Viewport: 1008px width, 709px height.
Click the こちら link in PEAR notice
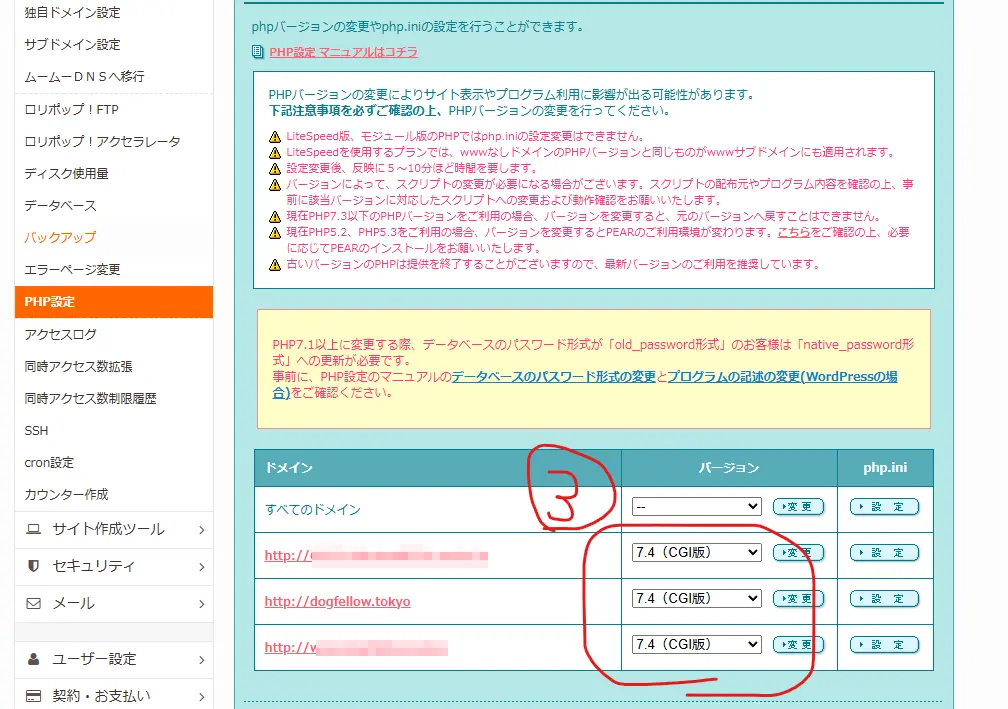coord(796,232)
